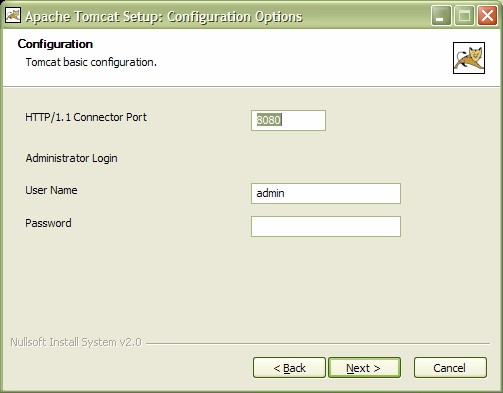Click the 'admin' text in User Name box
Viewport: 503px width, 393px height.
point(270,193)
